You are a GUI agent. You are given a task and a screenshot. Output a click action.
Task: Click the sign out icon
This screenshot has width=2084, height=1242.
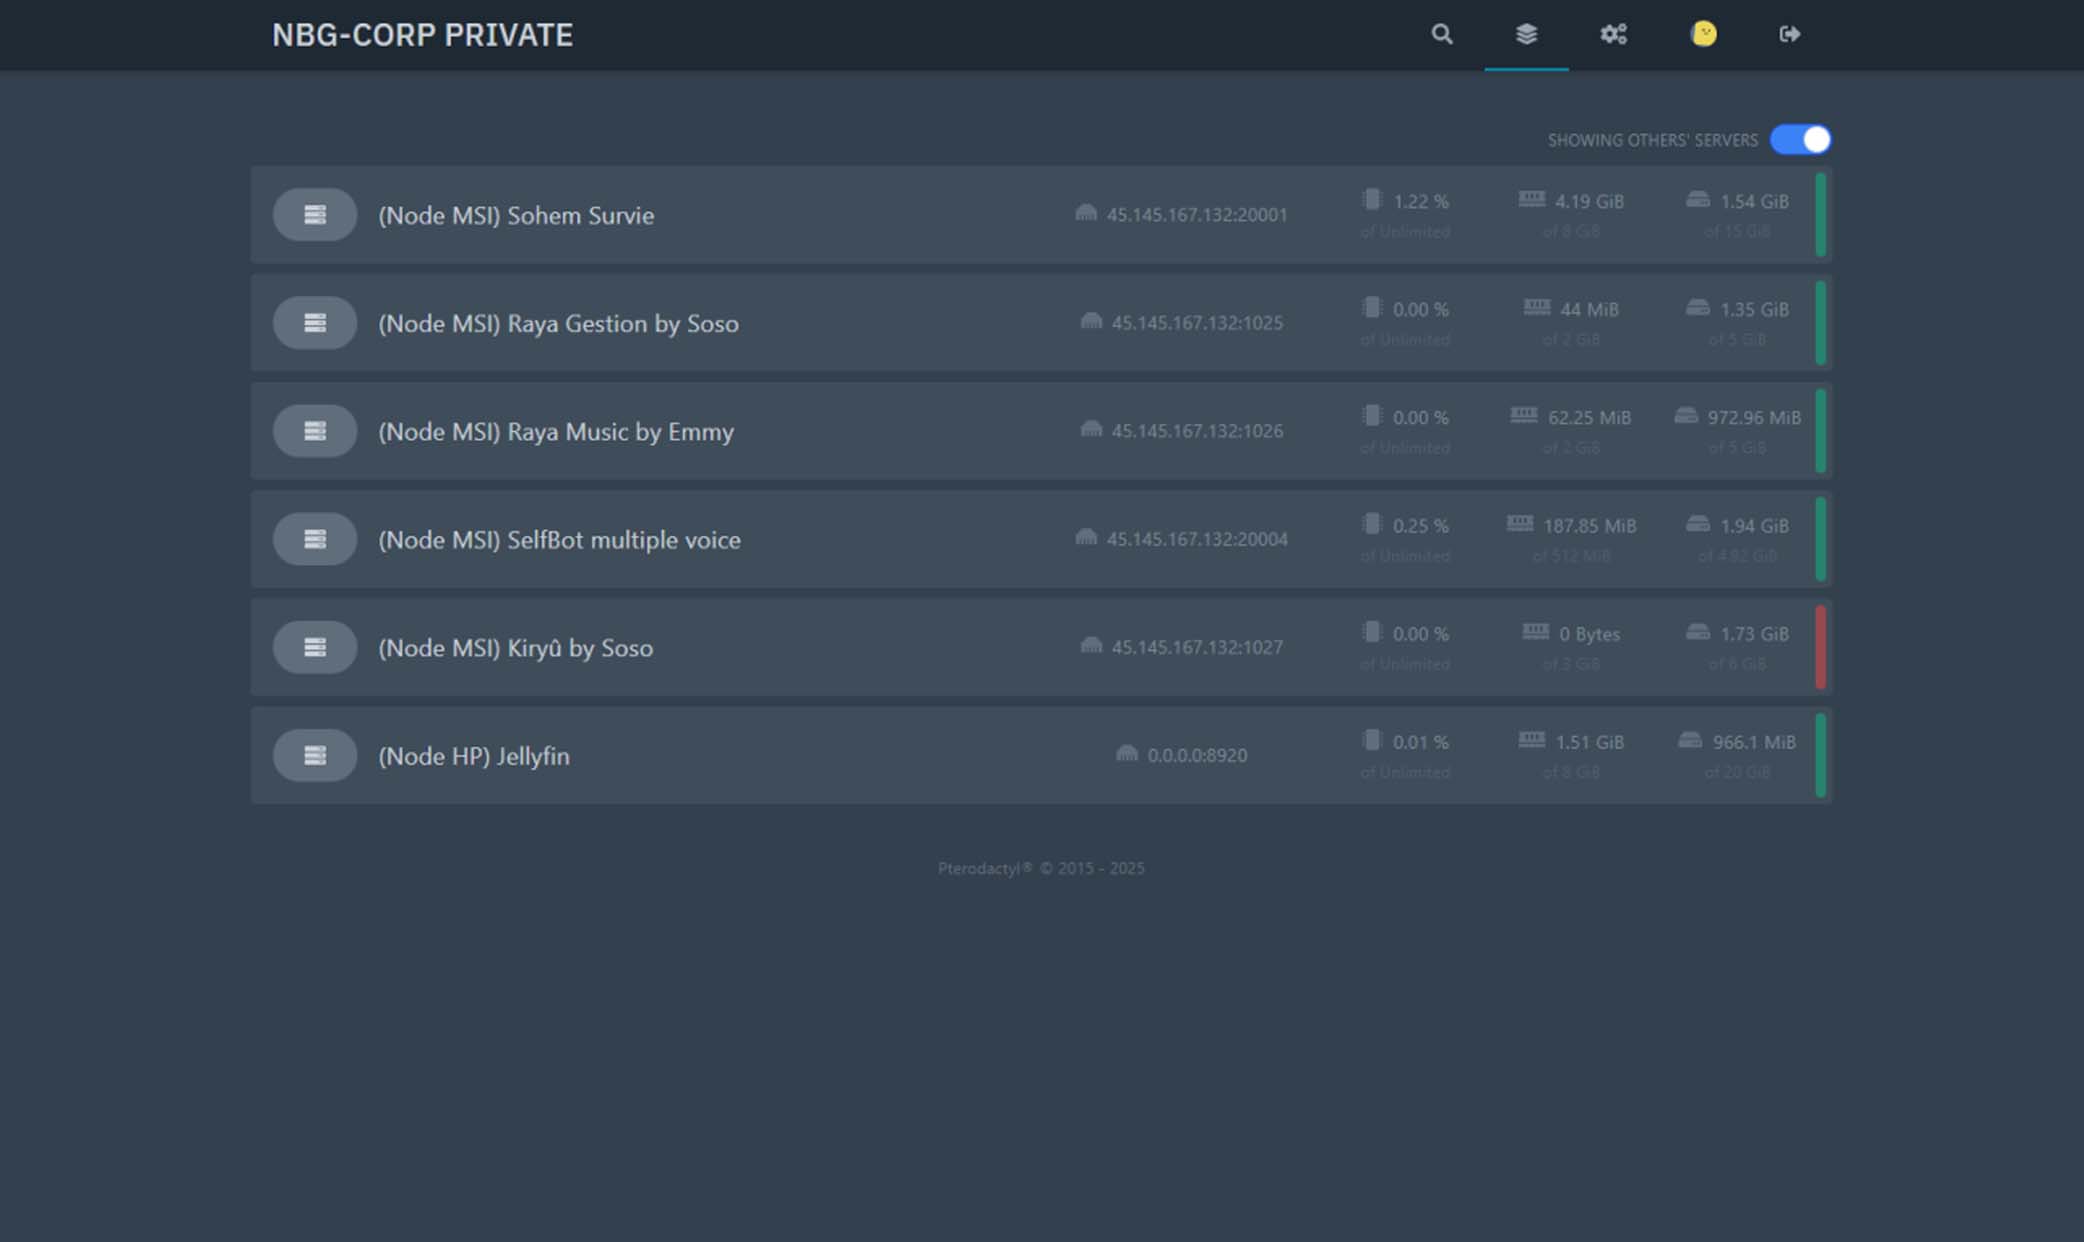(1789, 34)
